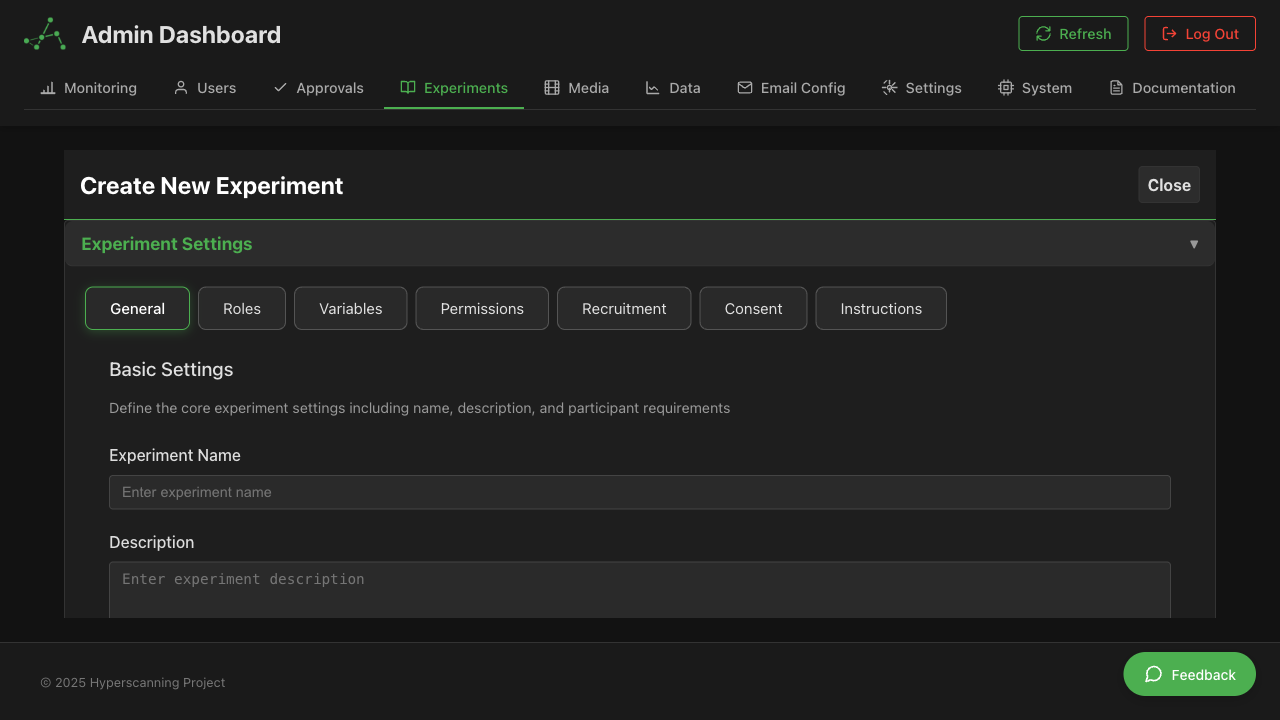Collapse the Experiment Settings section
This screenshot has width=1280, height=720.
pos(1194,243)
